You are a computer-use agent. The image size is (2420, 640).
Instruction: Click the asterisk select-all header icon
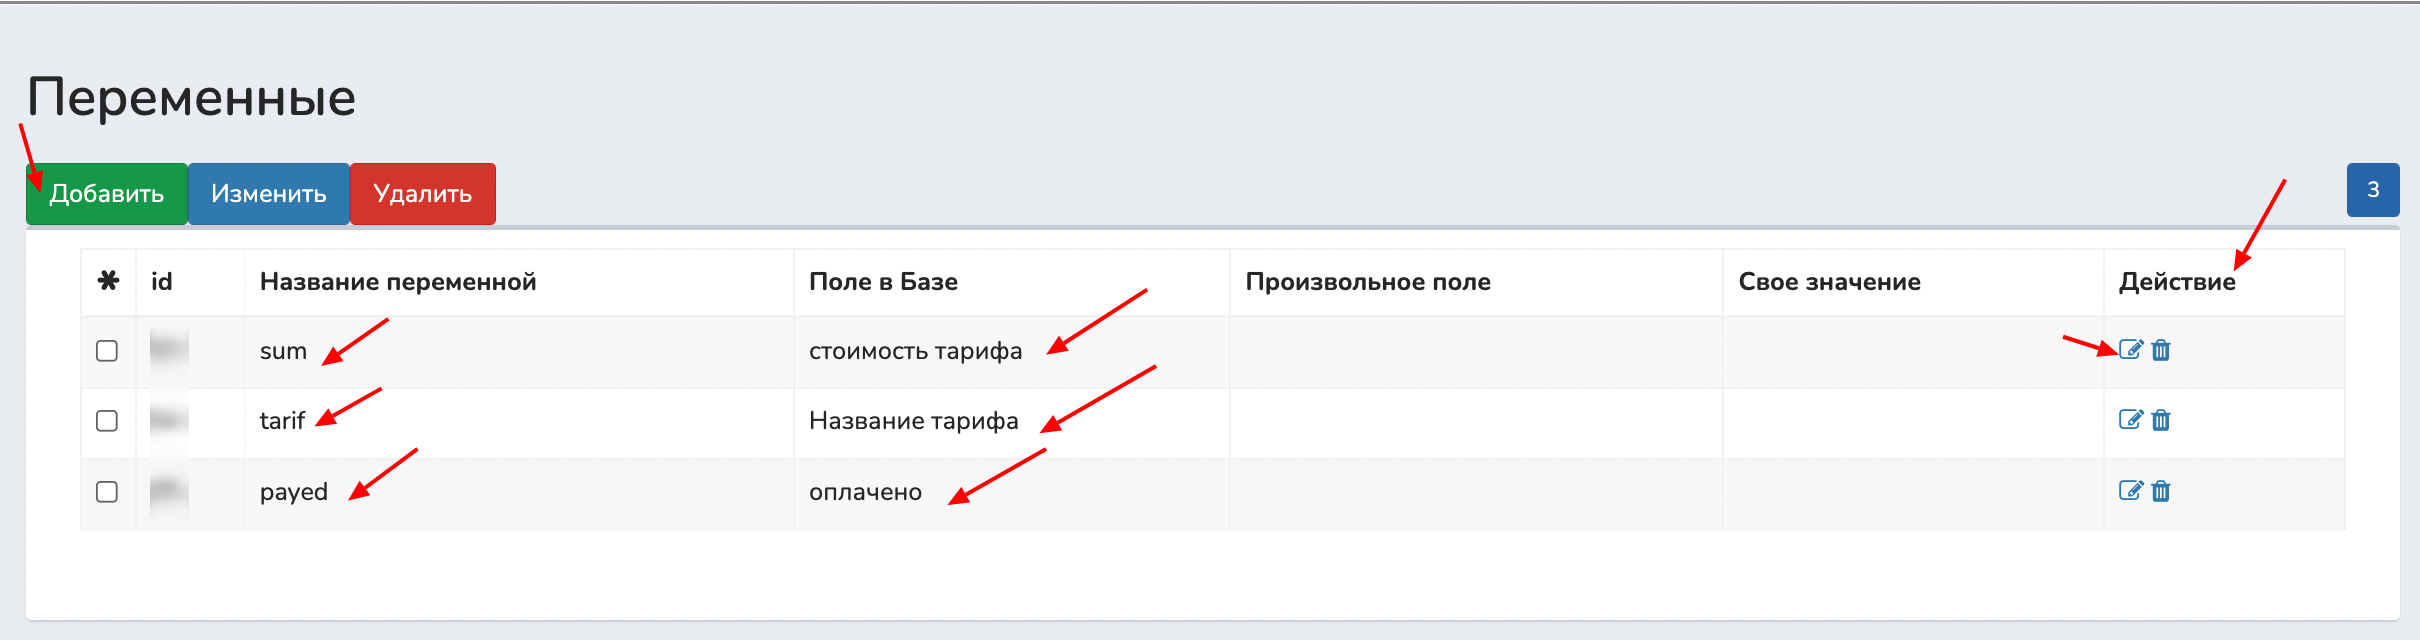tap(108, 281)
